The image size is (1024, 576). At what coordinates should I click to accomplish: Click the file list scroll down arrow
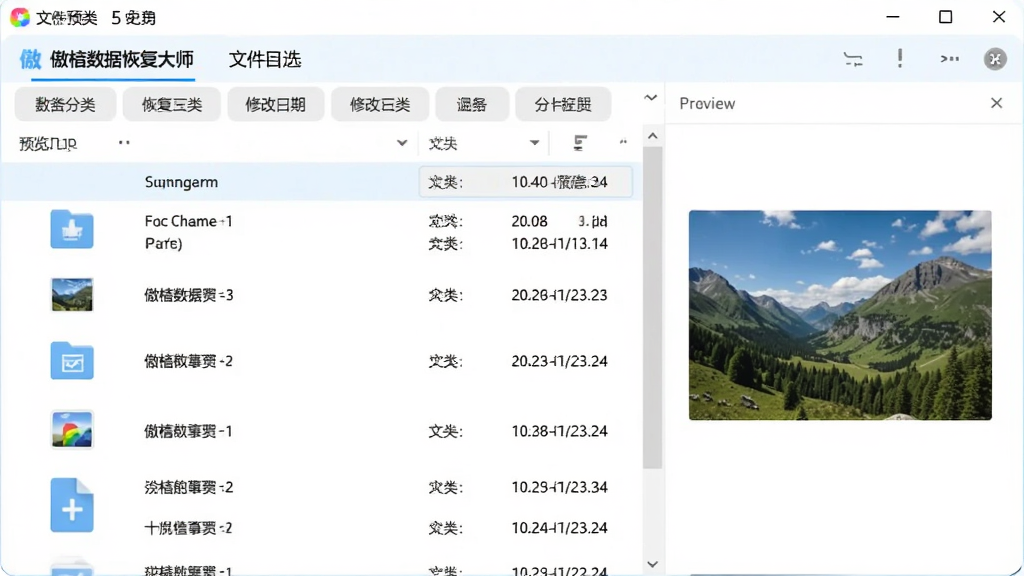(652, 564)
